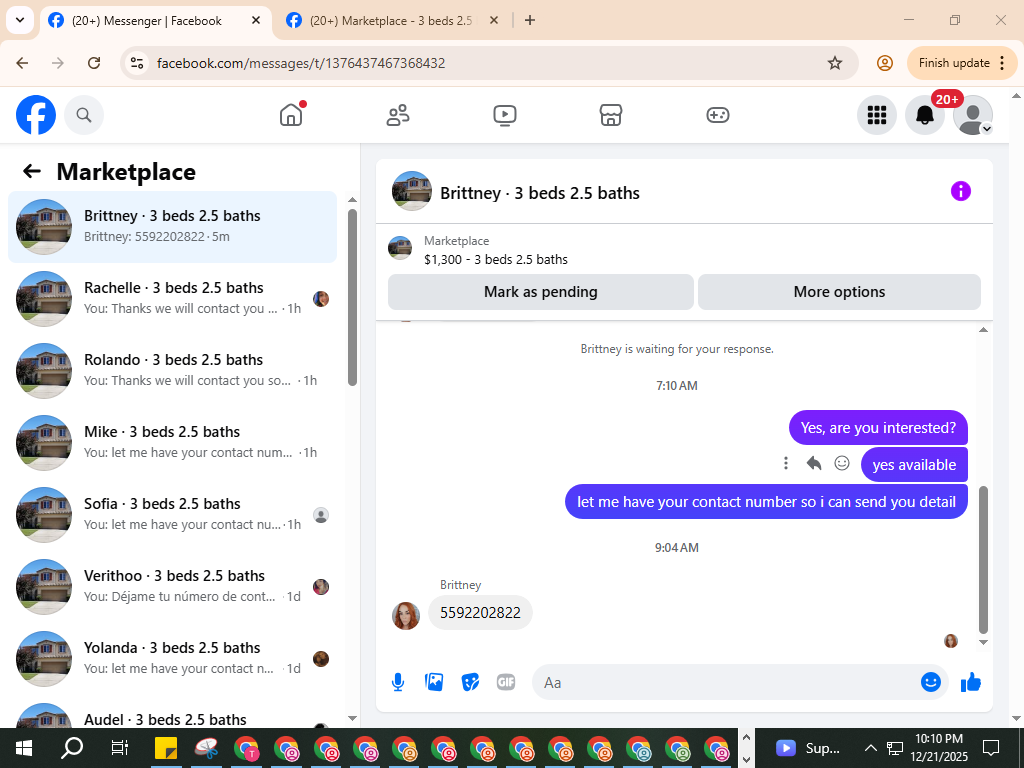Open Sticky Notes from the taskbar
1024x768 pixels.
(x=166, y=748)
